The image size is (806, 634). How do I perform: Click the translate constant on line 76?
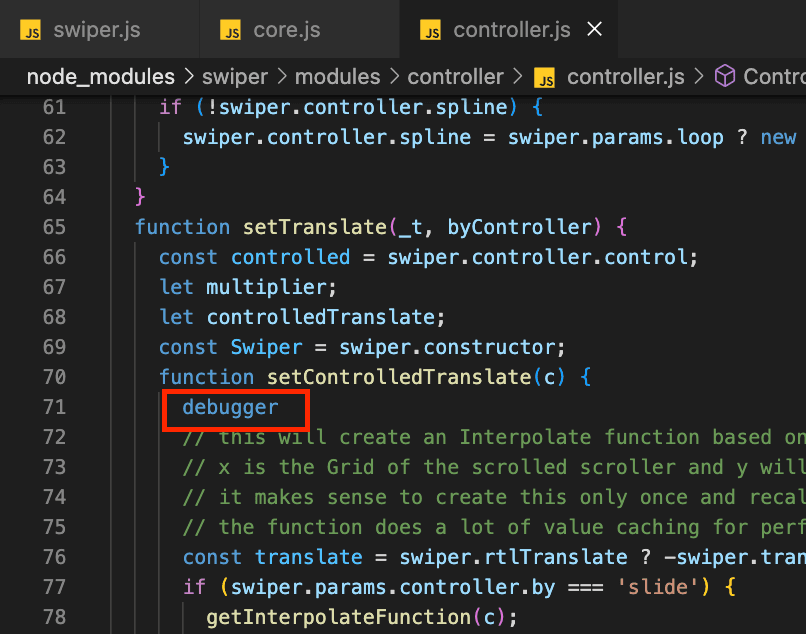tap(309, 557)
